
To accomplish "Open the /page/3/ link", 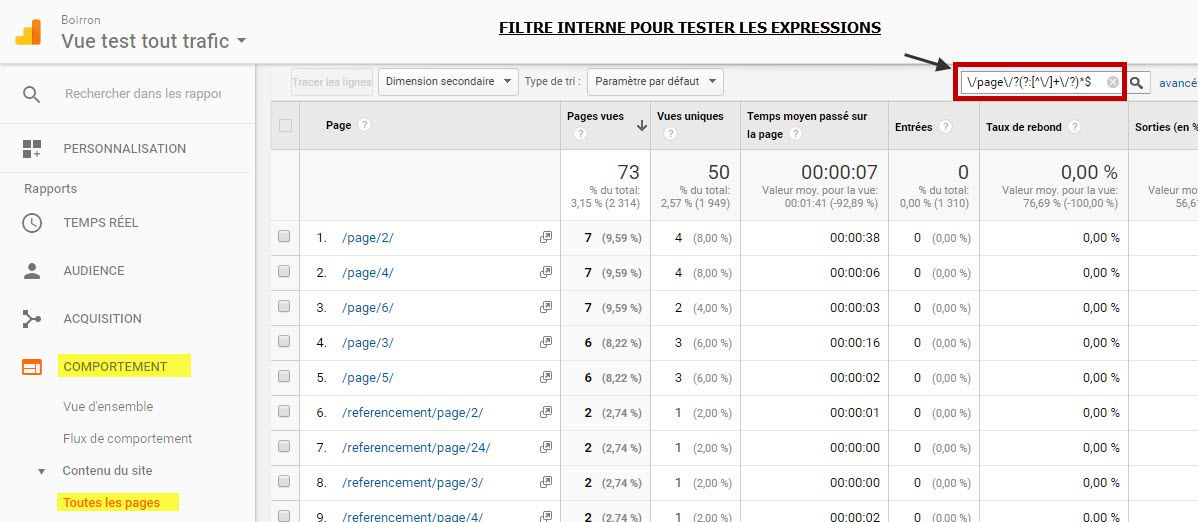I will [x=367, y=343].
